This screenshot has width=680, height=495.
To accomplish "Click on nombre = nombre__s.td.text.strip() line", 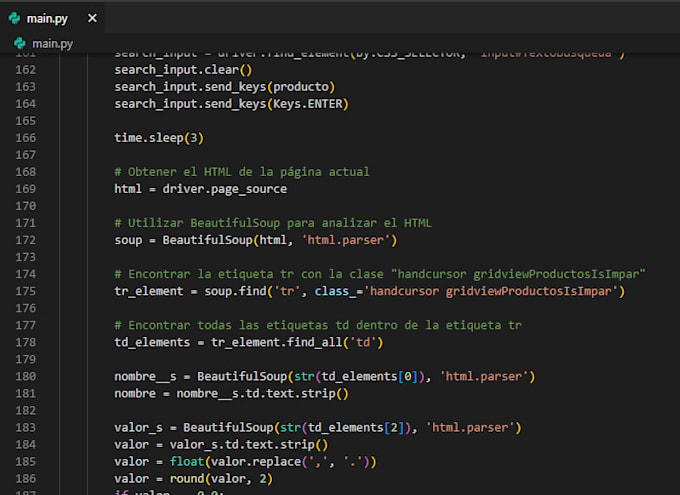I will [231, 393].
